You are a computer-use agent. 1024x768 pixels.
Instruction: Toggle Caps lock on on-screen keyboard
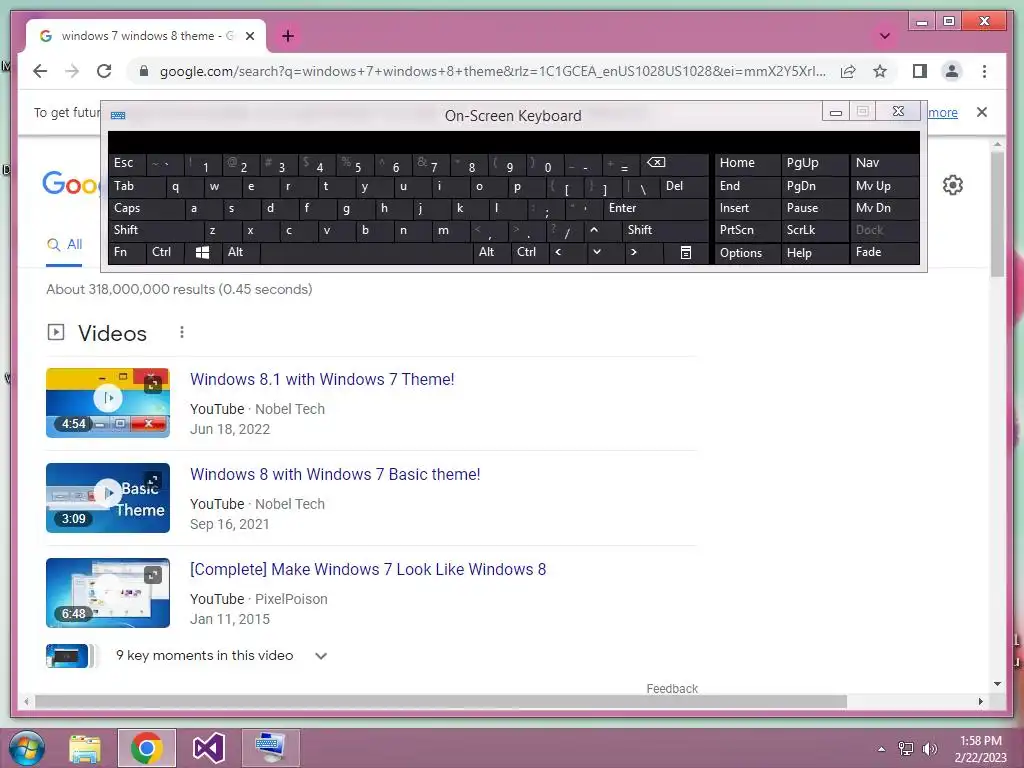coord(146,209)
